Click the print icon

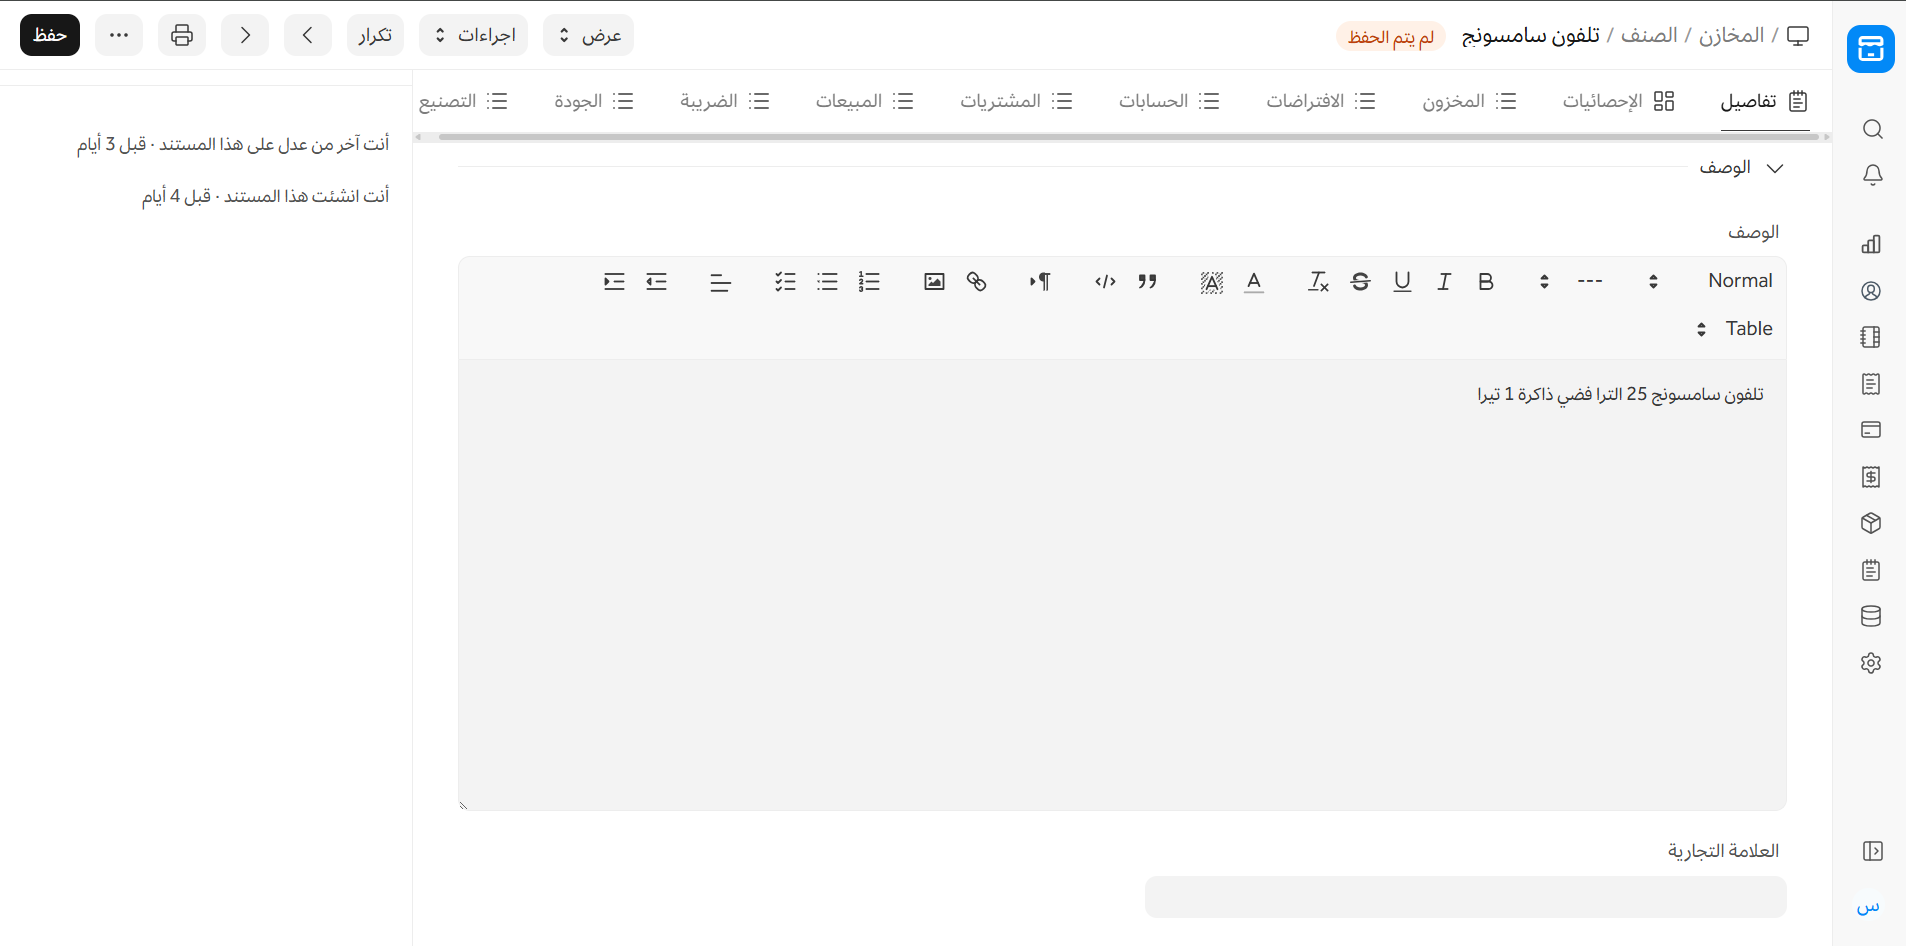182,36
